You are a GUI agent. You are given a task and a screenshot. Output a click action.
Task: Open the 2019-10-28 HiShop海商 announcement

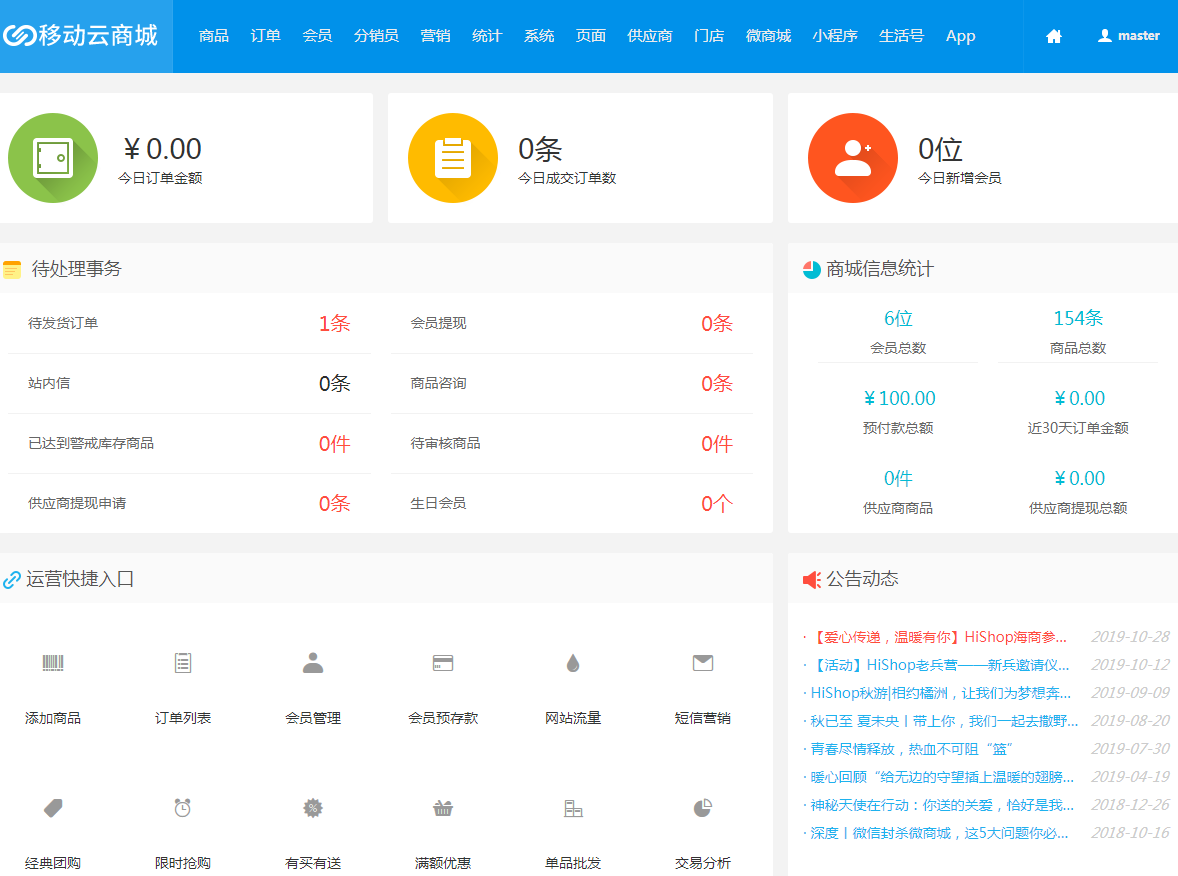939,637
